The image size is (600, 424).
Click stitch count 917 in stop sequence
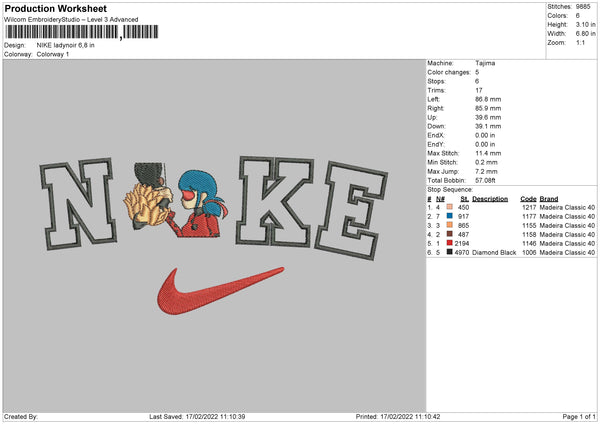(x=463, y=217)
